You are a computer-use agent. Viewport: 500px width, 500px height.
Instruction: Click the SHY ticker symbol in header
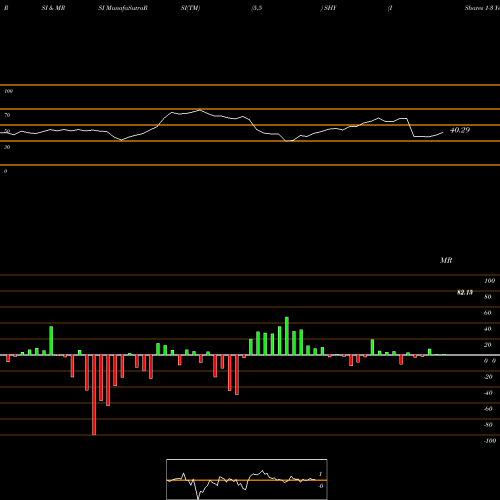point(330,8)
